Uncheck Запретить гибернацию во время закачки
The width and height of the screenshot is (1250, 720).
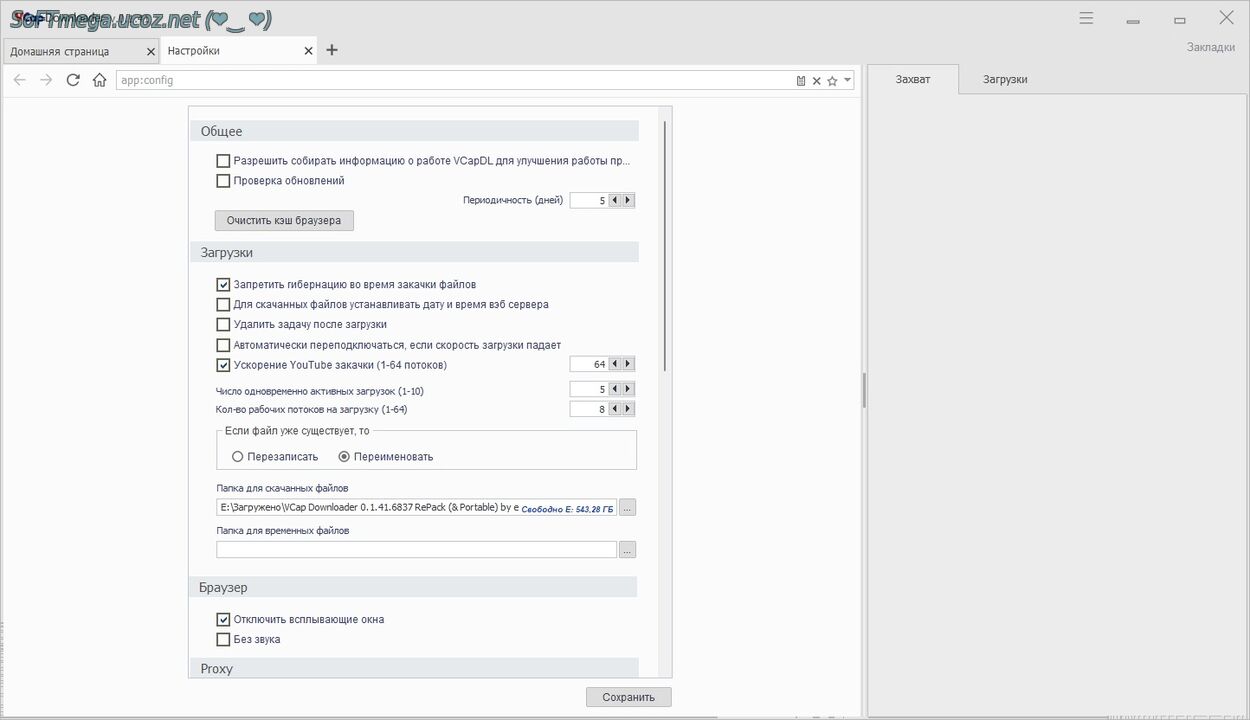[223, 285]
